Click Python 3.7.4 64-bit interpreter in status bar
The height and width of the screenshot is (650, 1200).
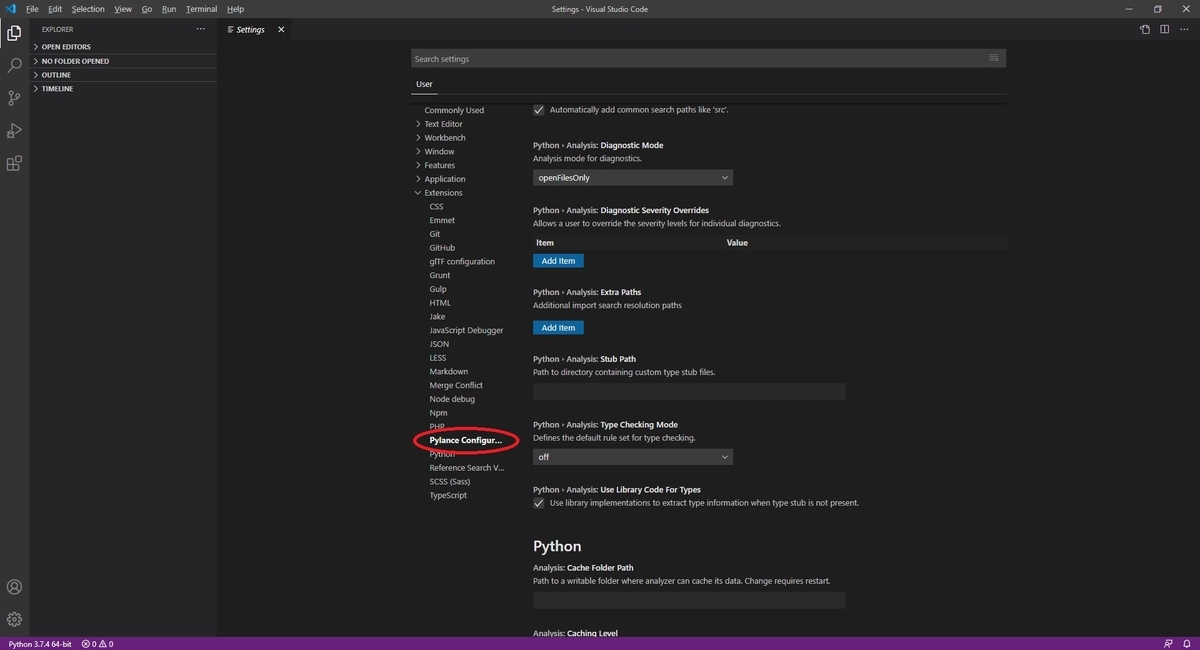(x=40, y=644)
